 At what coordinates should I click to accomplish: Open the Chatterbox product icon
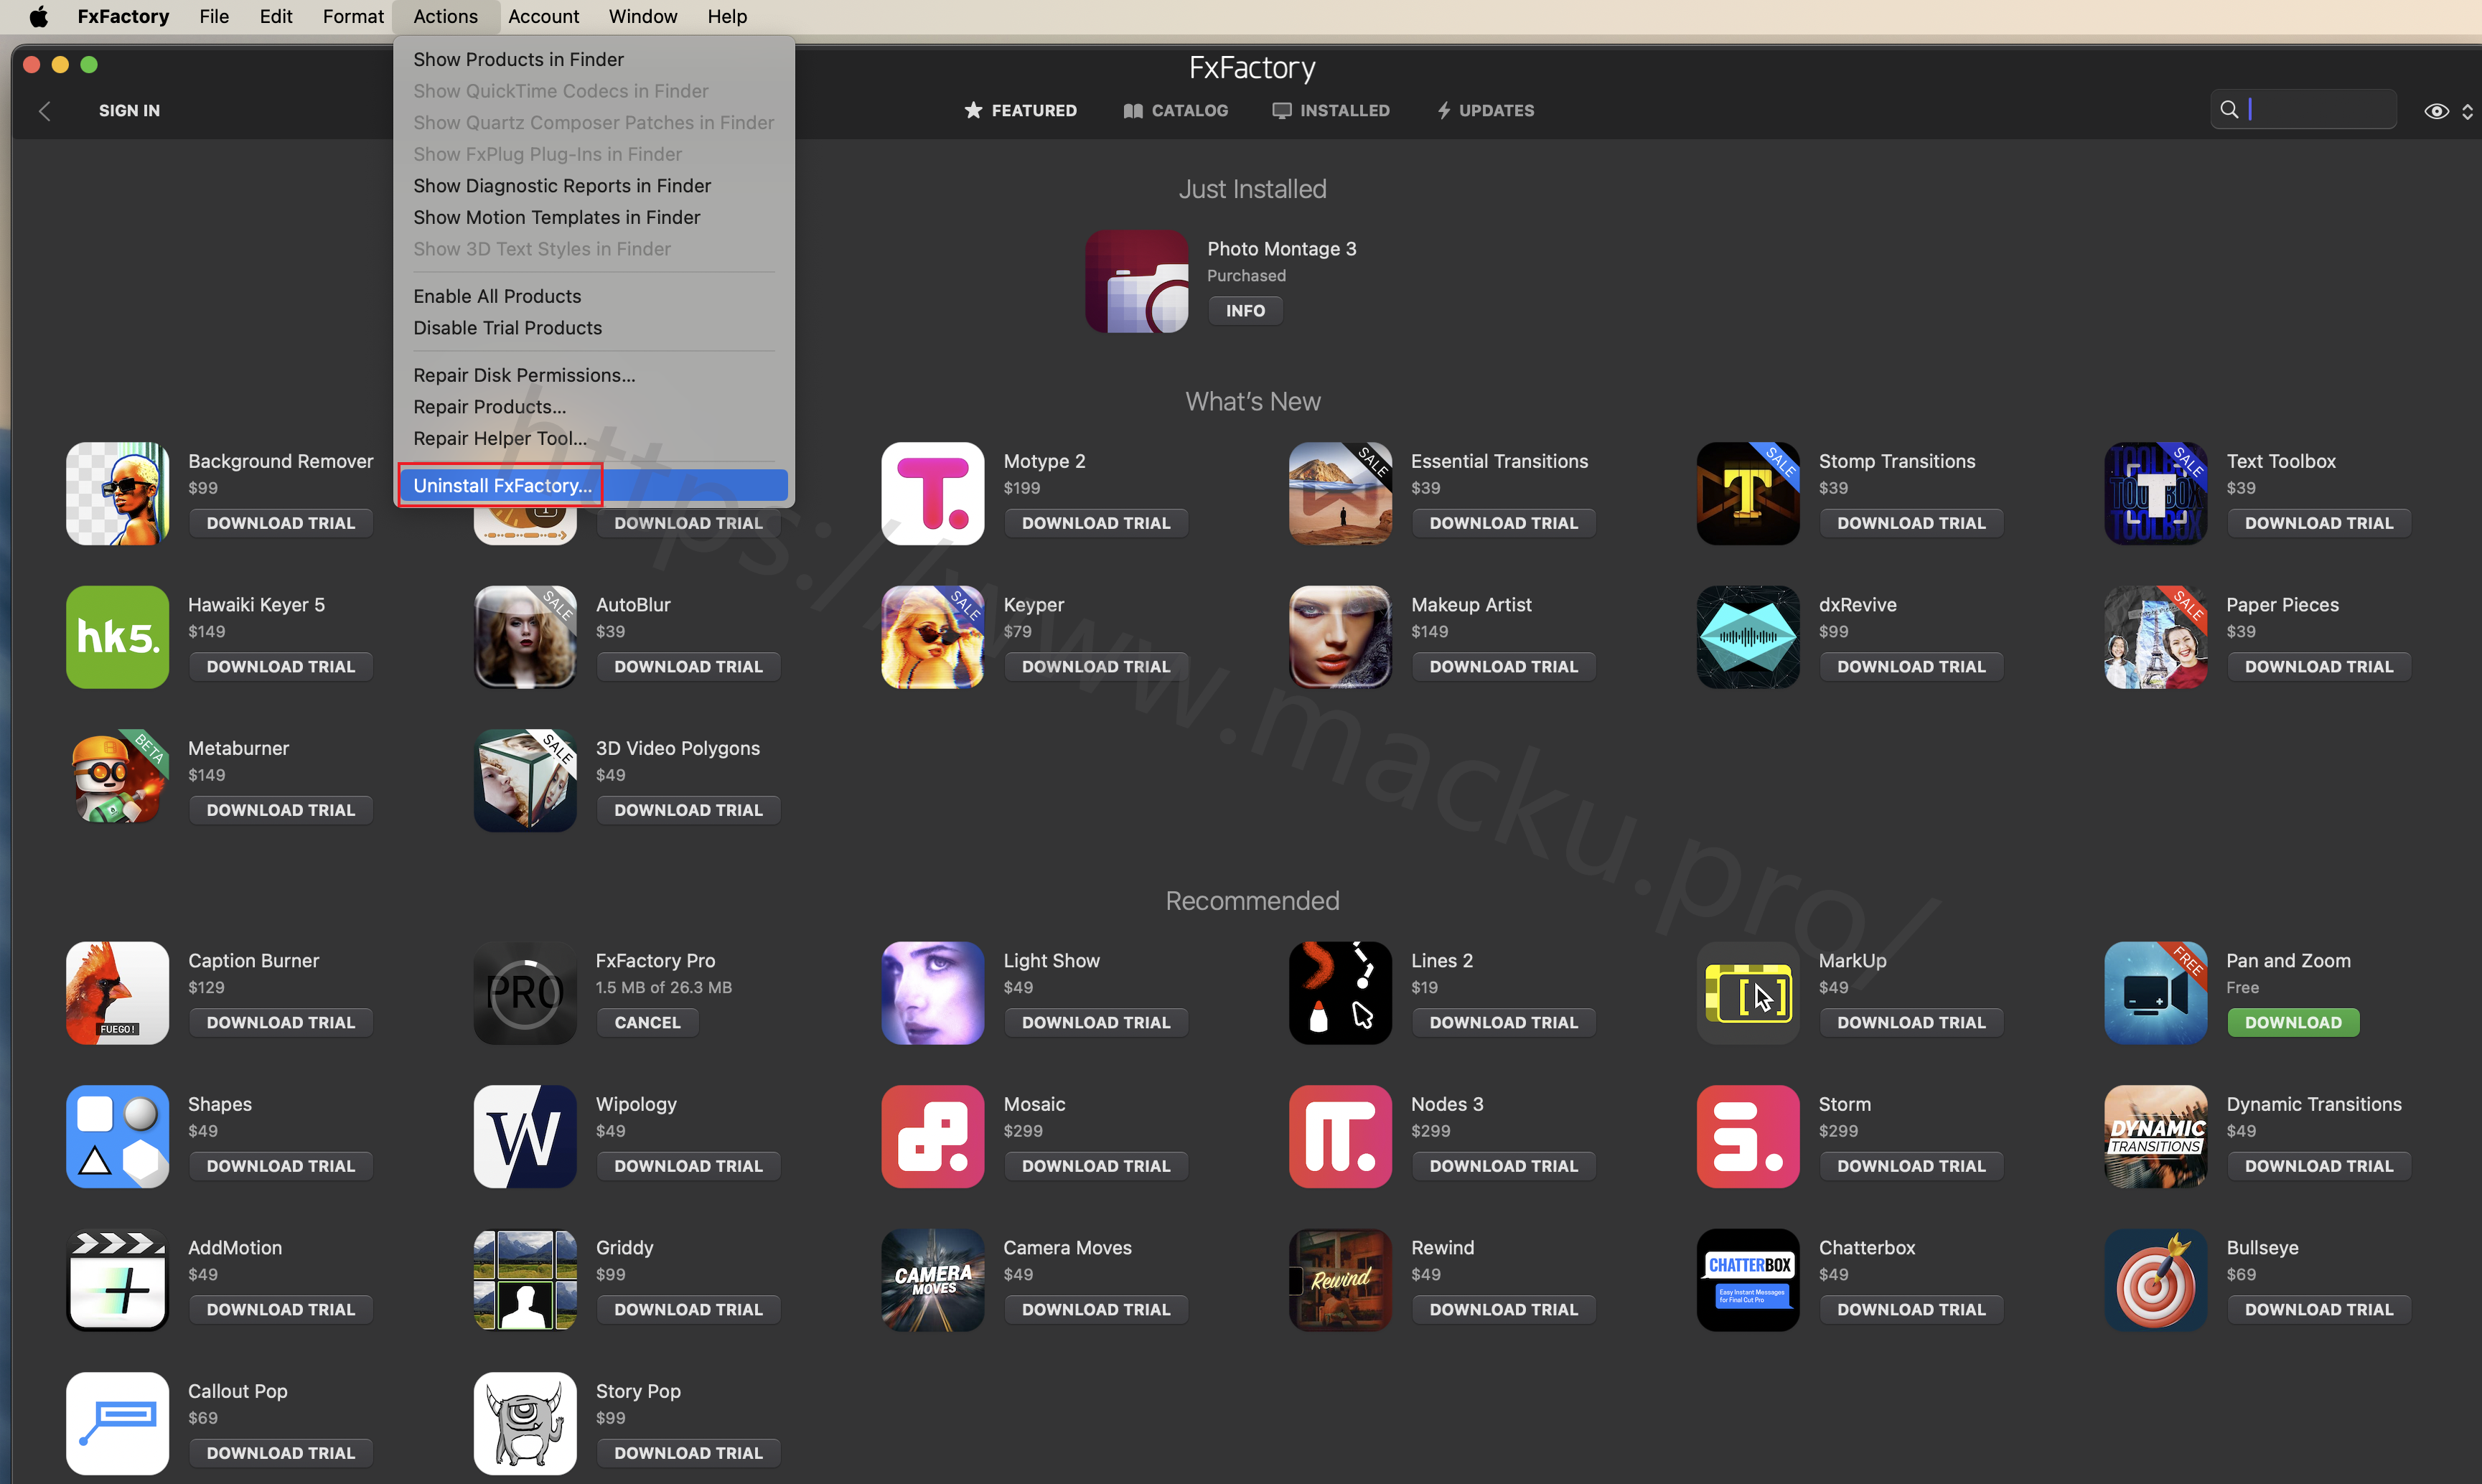[x=1748, y=1280]
